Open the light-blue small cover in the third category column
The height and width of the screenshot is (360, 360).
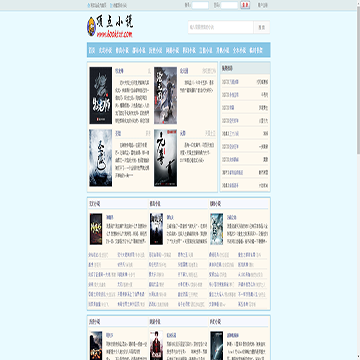click(x=217, y=229)
